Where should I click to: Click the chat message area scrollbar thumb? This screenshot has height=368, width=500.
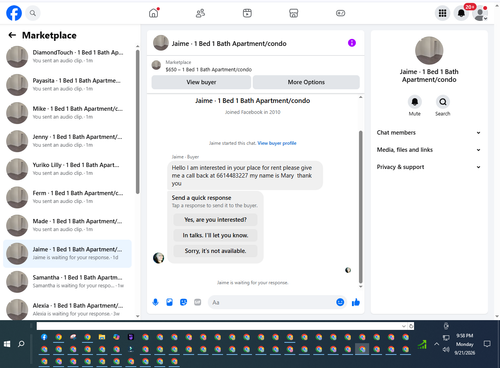coord(360,207)
